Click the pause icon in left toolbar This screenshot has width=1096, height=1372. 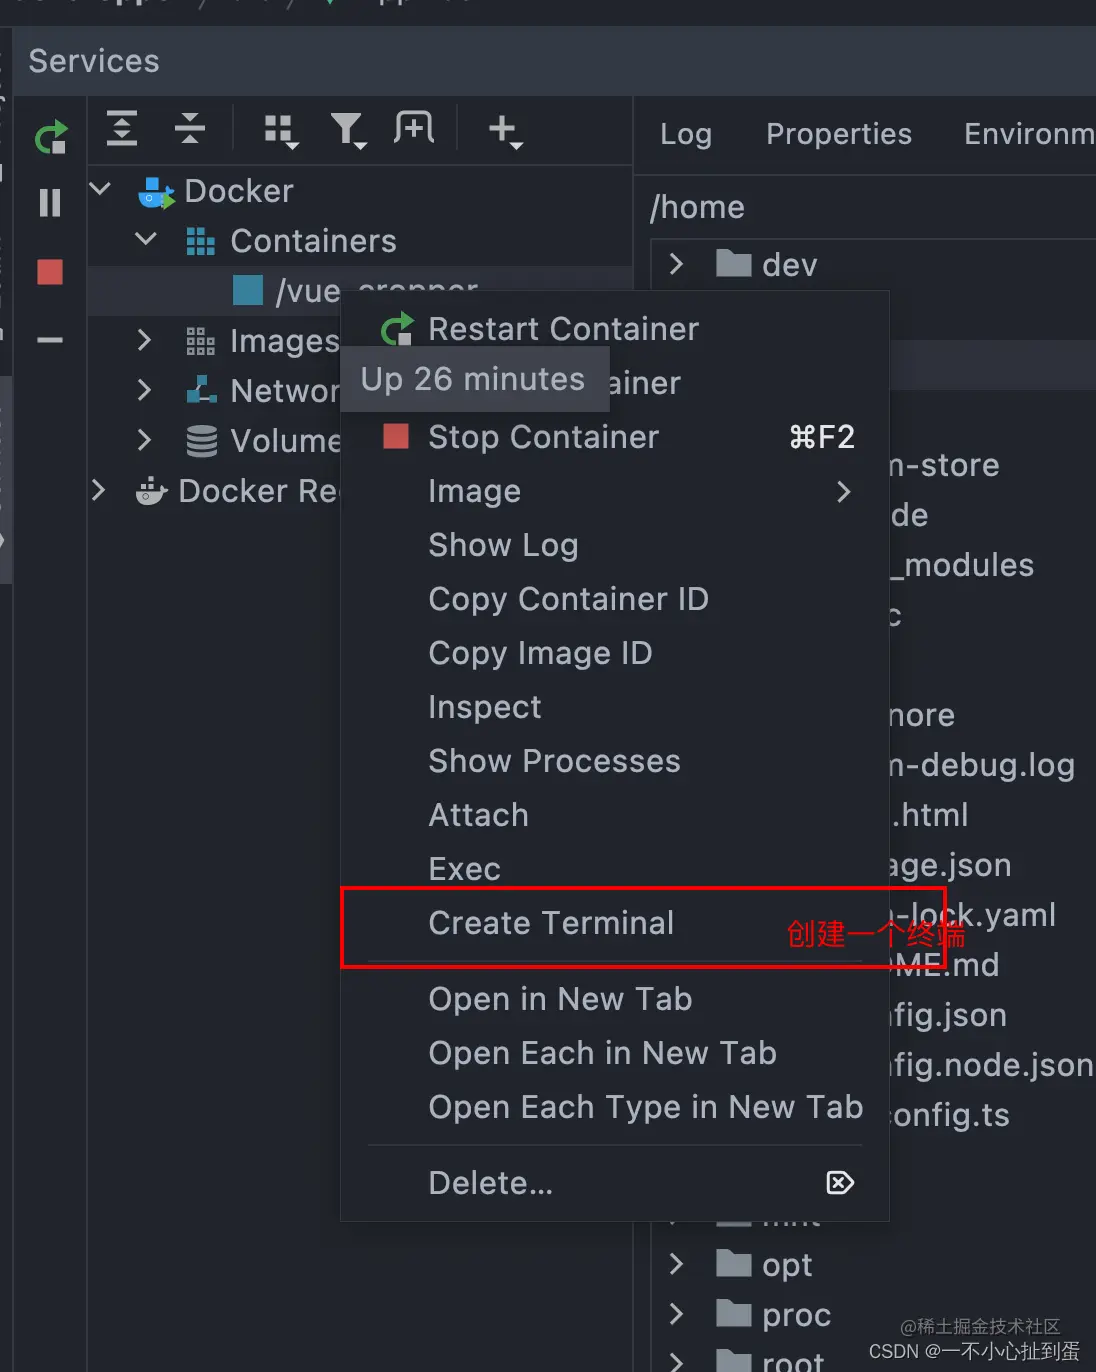(50, 203)
